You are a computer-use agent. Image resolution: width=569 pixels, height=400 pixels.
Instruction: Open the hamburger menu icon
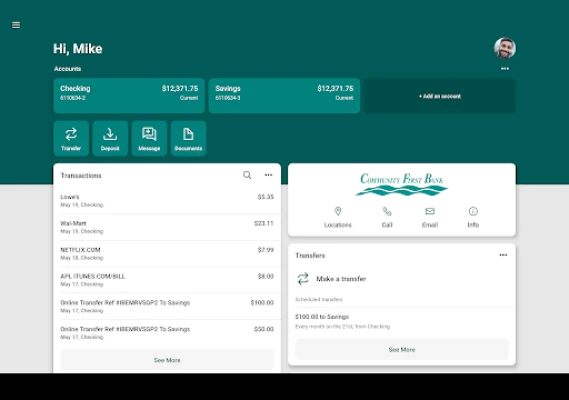pyautogui.click(x=16, y=25)
